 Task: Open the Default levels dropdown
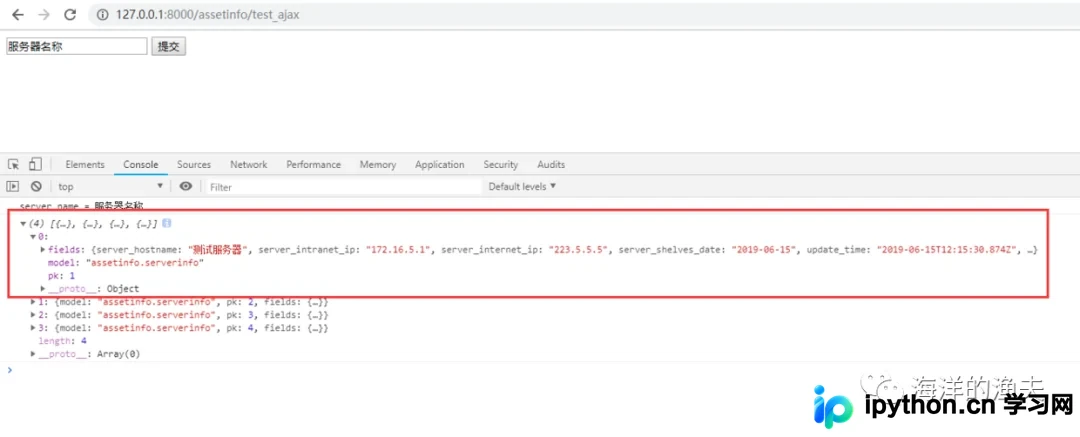click(522, 186)
